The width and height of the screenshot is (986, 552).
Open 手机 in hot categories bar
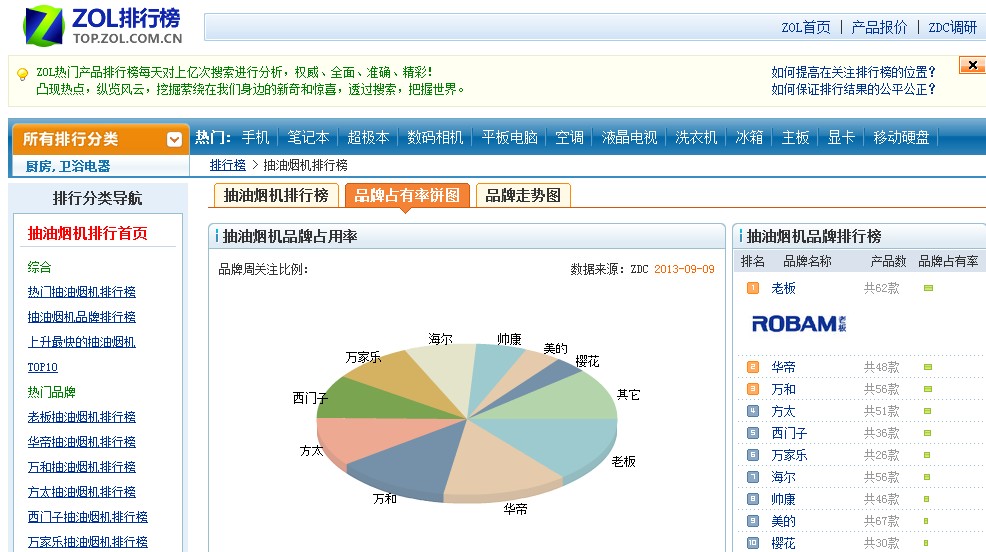pyautogui.click(x=255, y=138)
